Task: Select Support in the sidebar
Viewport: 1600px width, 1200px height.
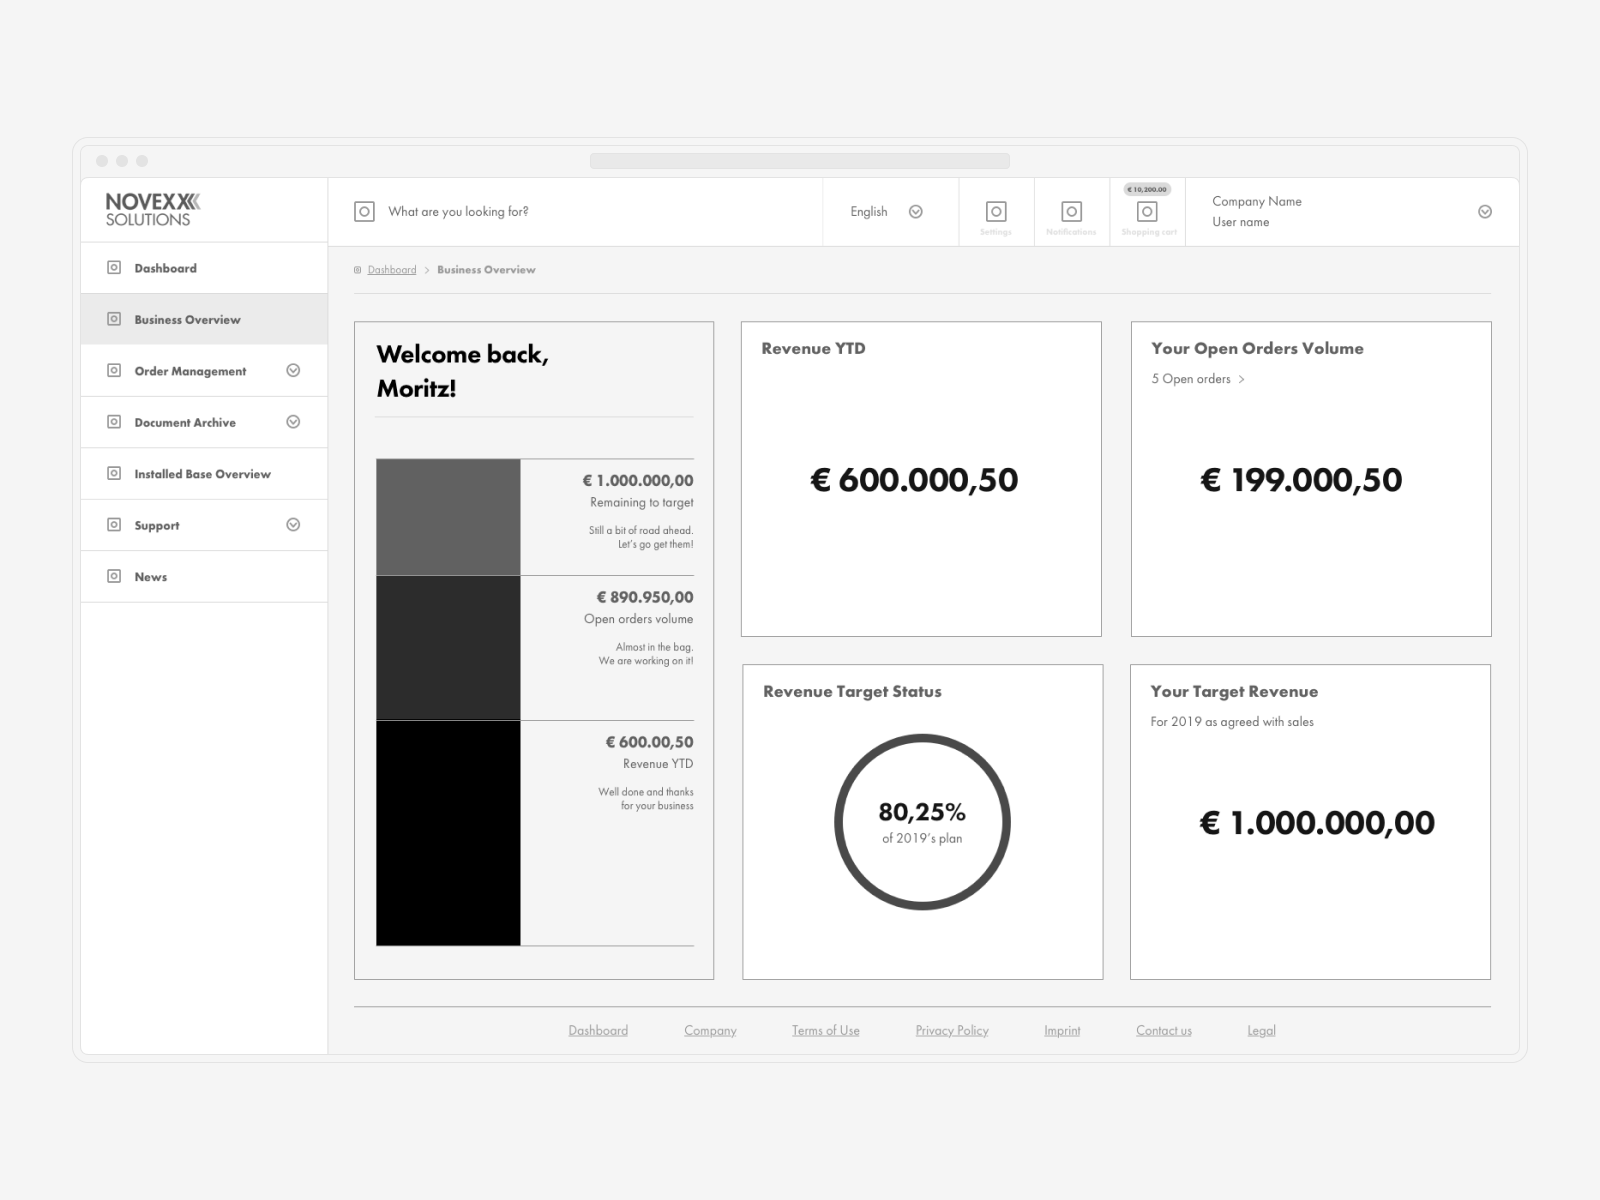Action: (x=204, y=525)
